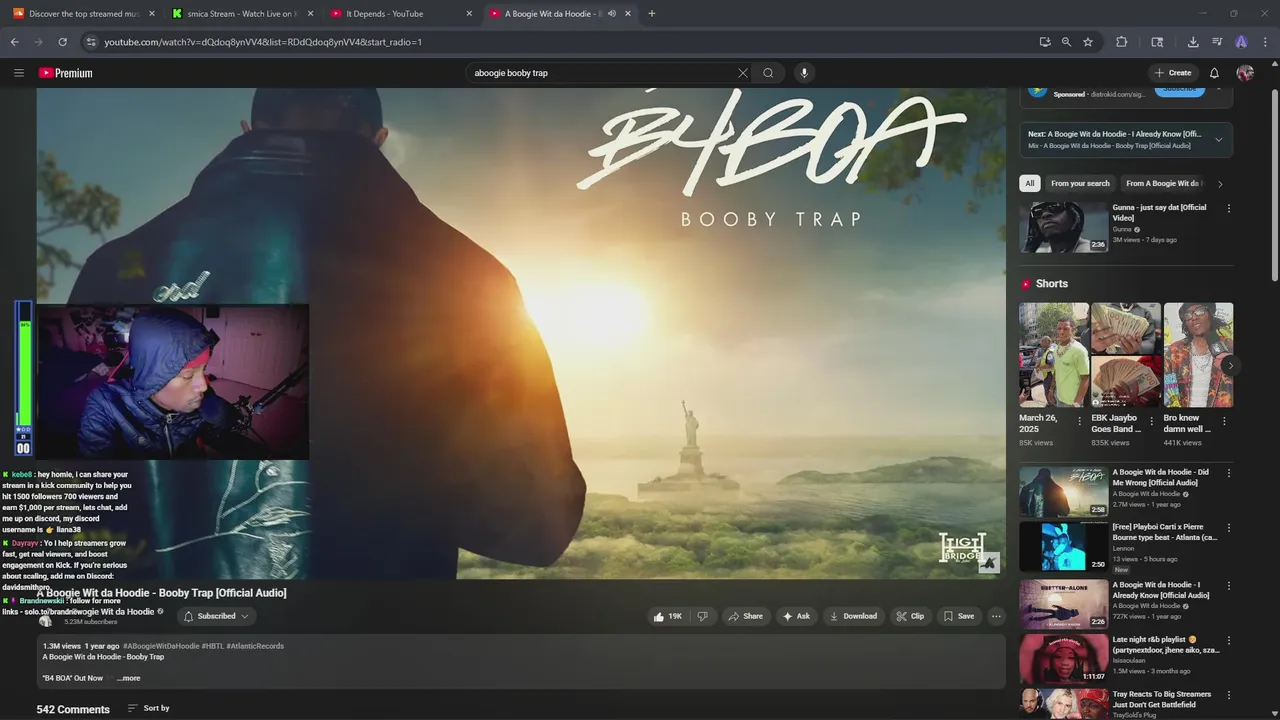Mute the A Boogie Wit da Hoodie tab audio
The width and height of the screenshot is (1280, 720).
(611, 14)
